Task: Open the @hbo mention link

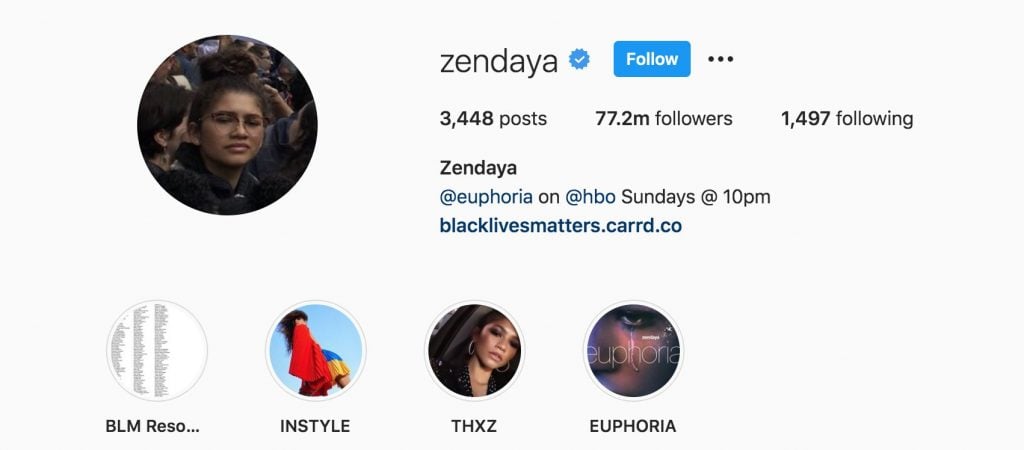Action: click(x=590, y=196)
